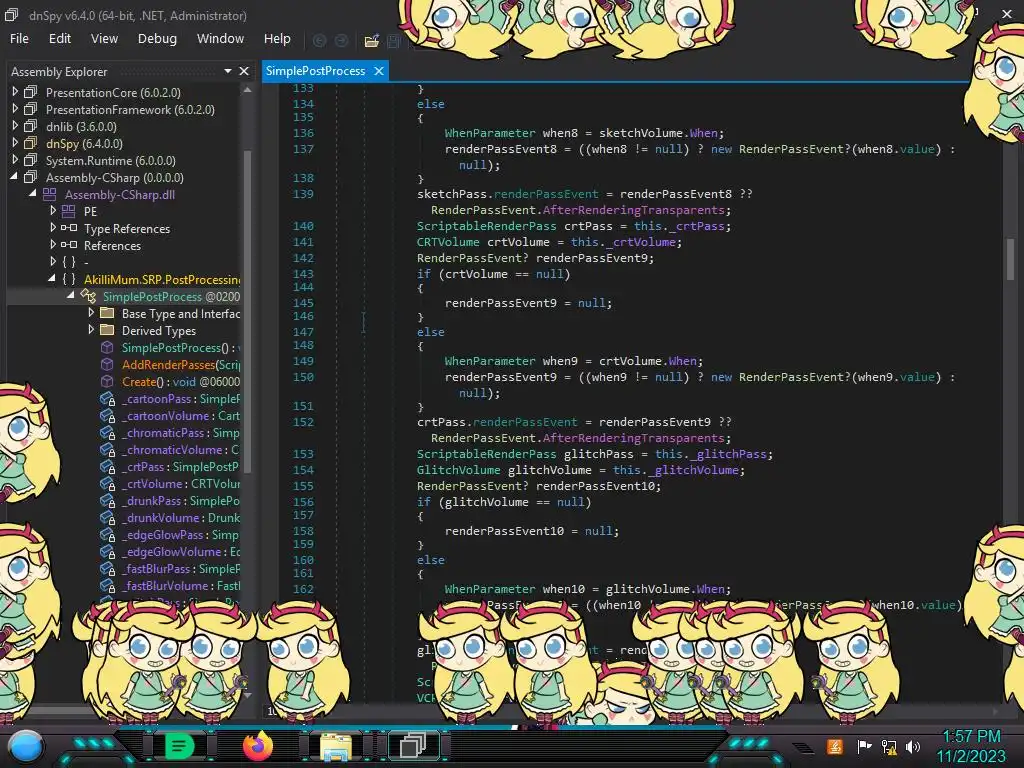Select the _edgeGlowPass field
This screenshot has width=1024, height=768.
point(180,534)
